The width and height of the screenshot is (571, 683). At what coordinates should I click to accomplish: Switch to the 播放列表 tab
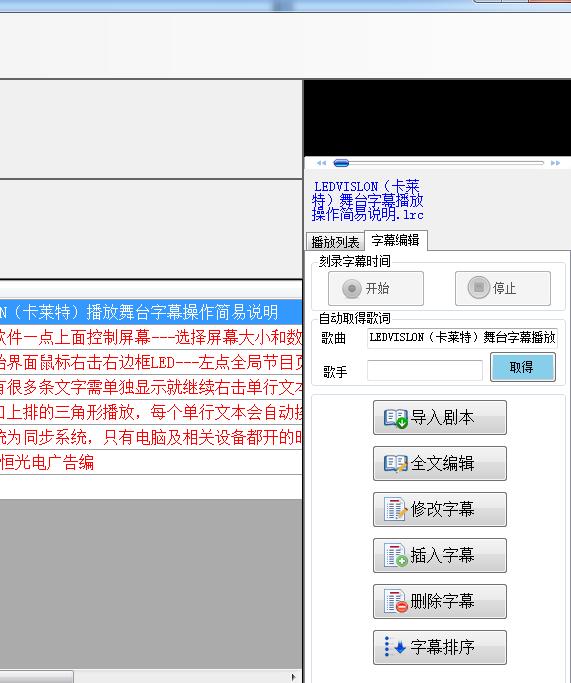335,242
